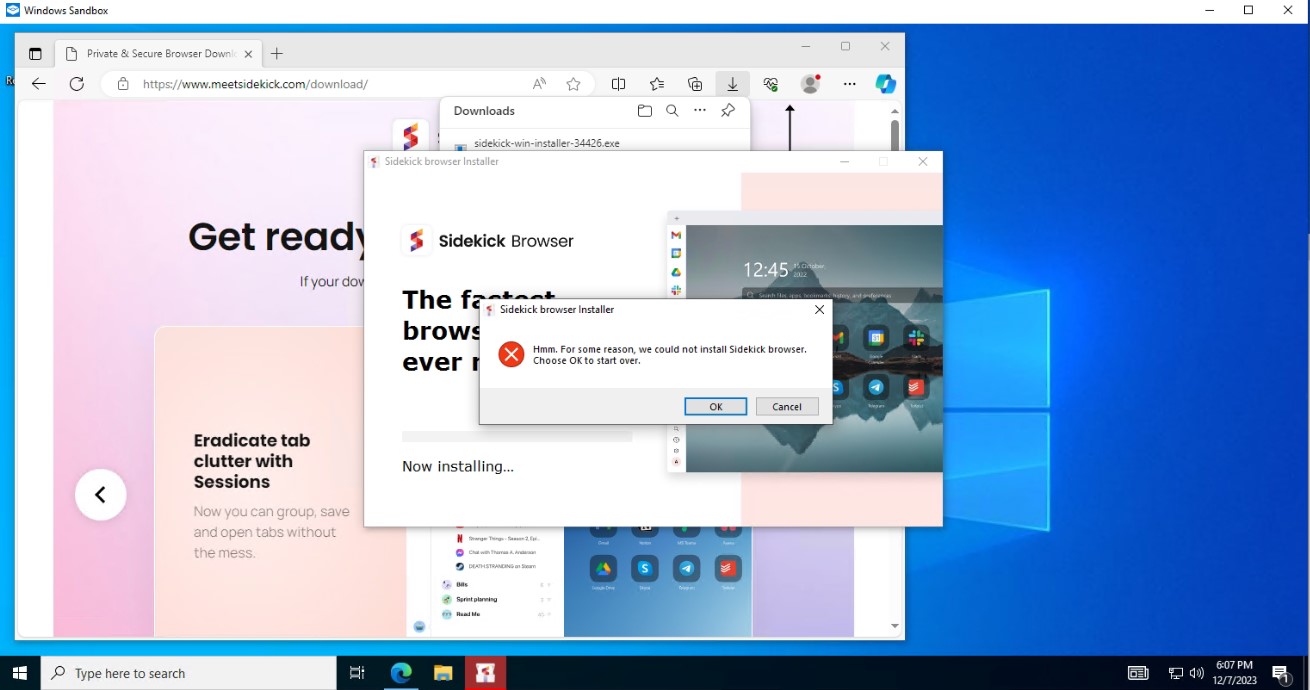Click the 'Eradicate tab clutter with Sessions' heading

coord(252,461)
